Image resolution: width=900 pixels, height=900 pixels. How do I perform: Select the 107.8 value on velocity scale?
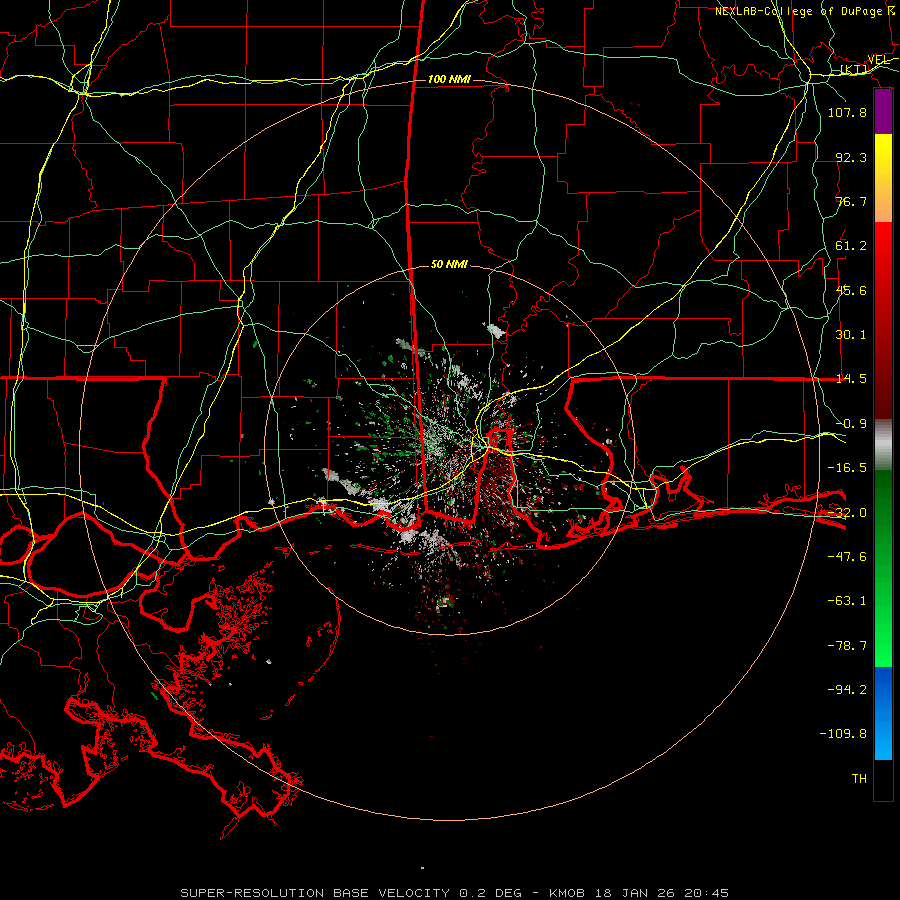point(847,112)
